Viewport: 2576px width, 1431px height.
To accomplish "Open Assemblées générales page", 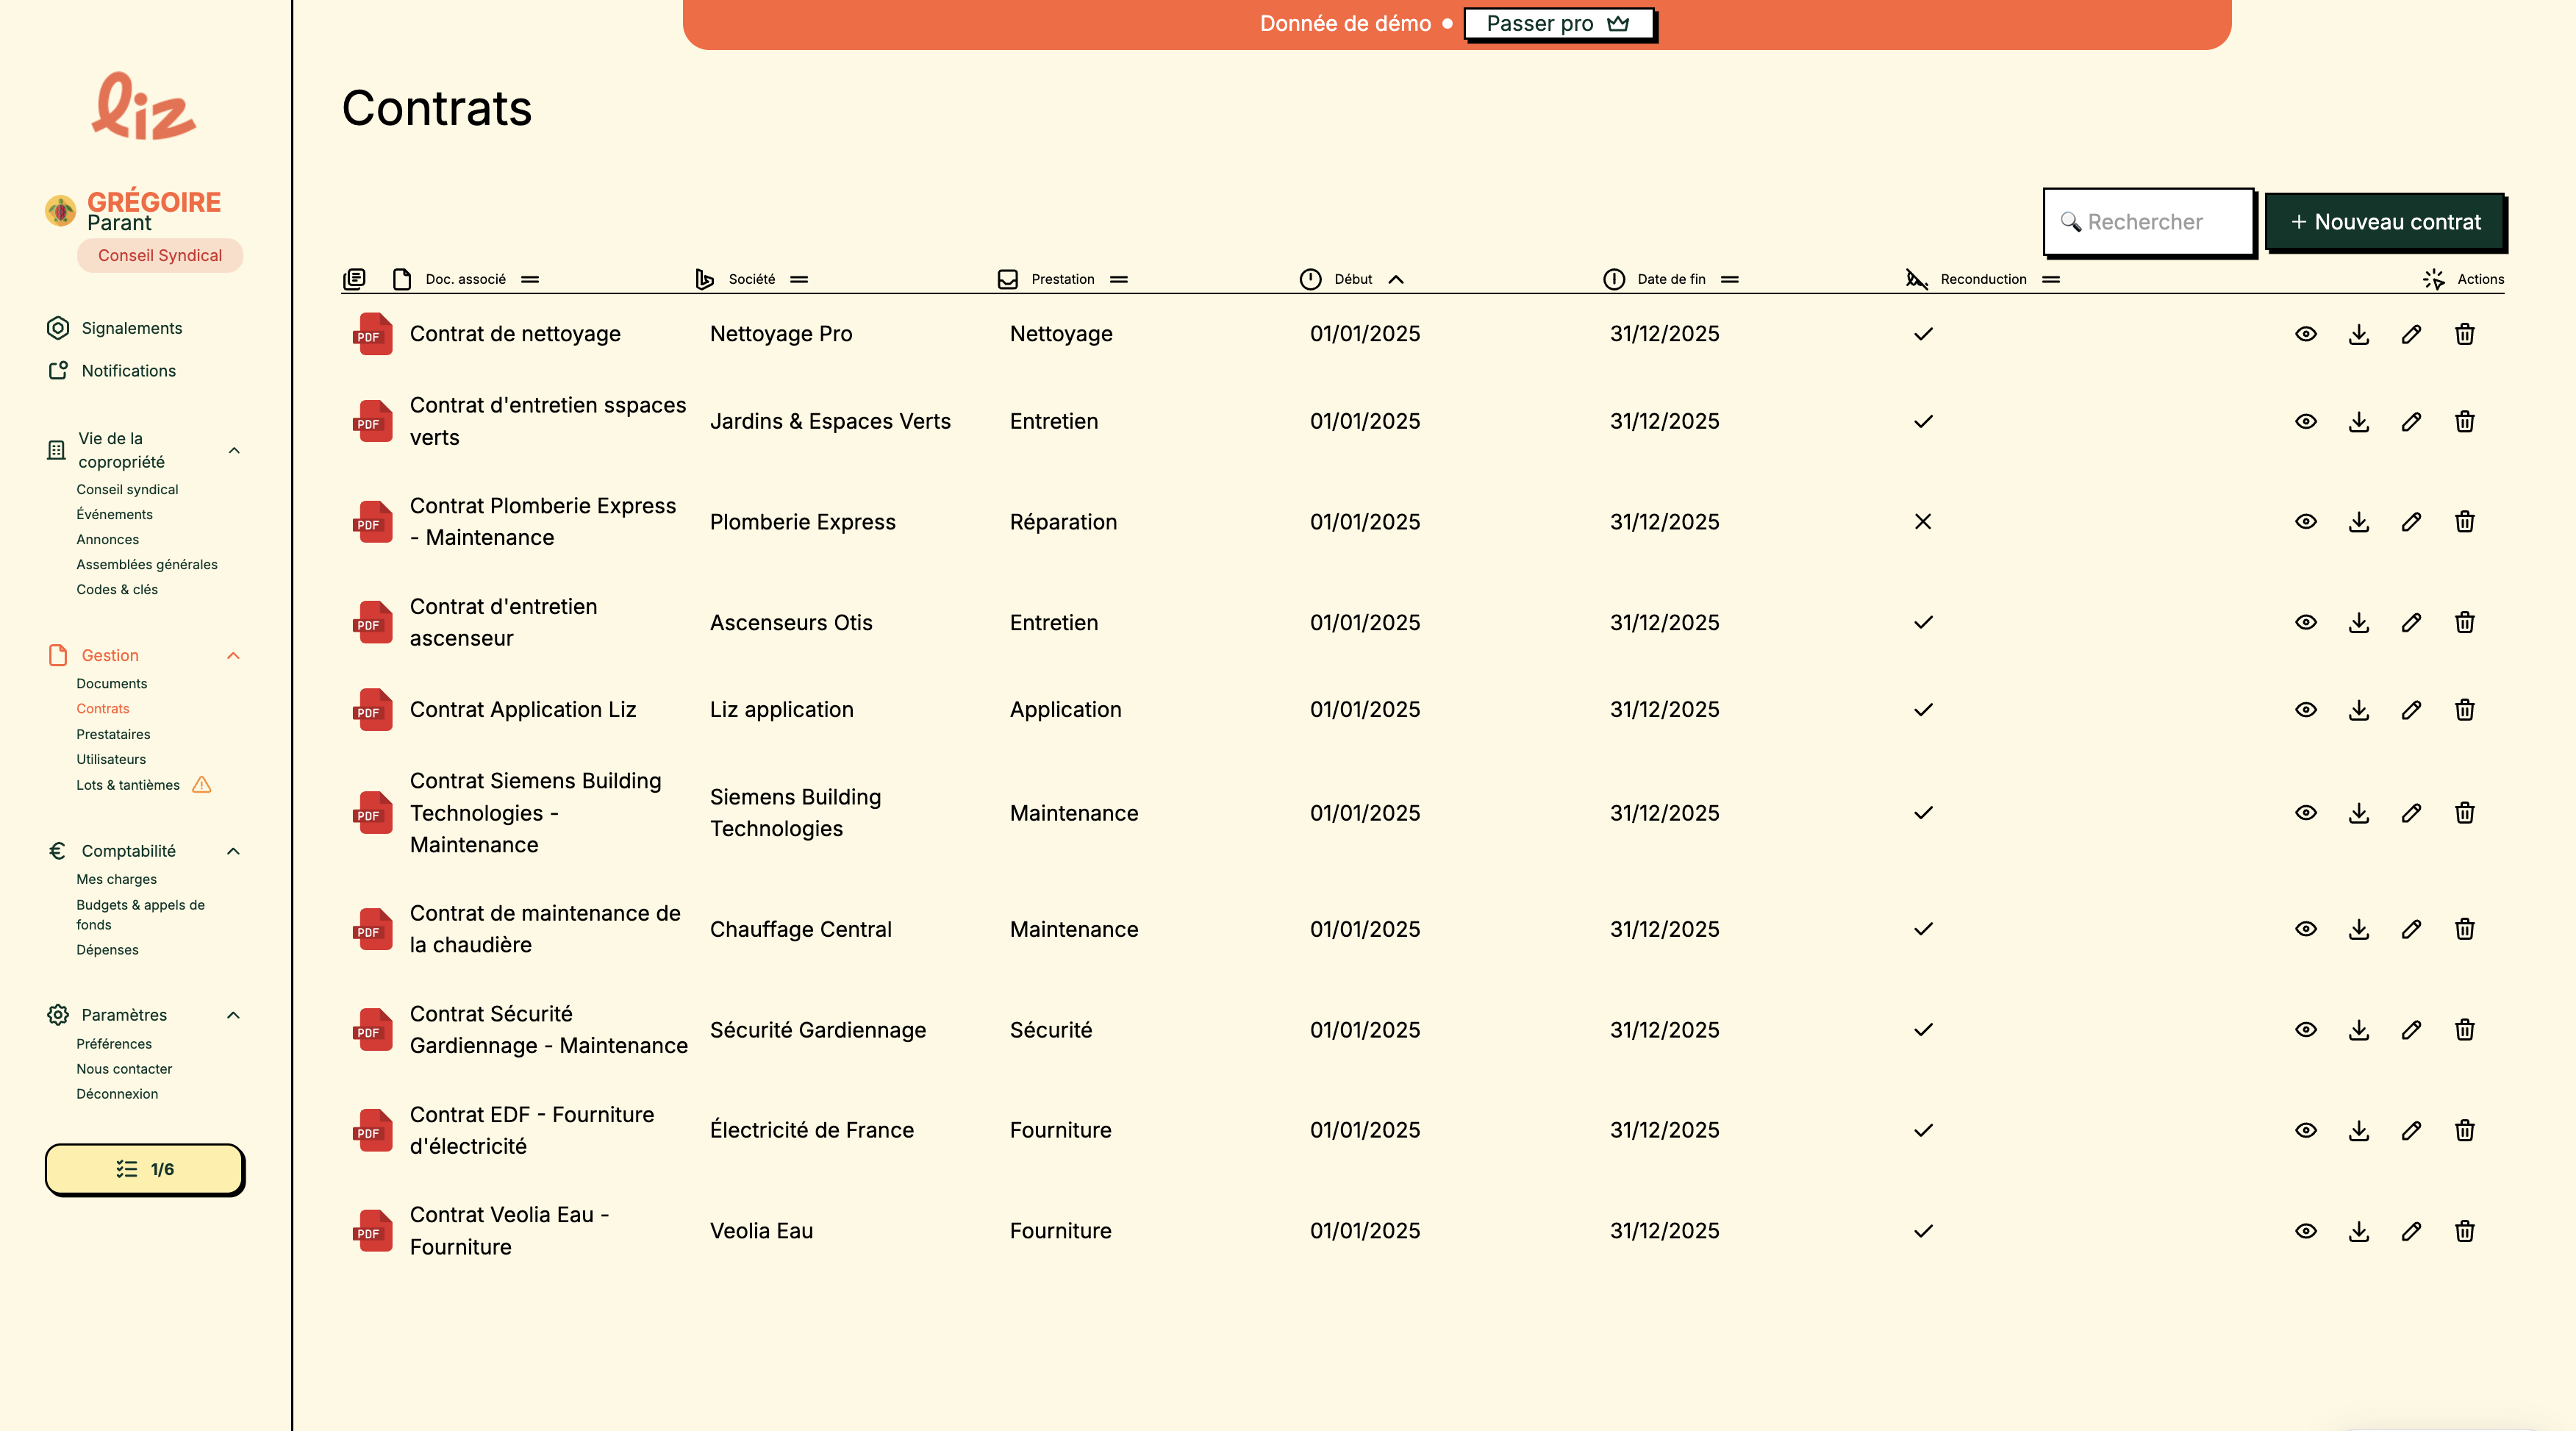I will point(147,564).
